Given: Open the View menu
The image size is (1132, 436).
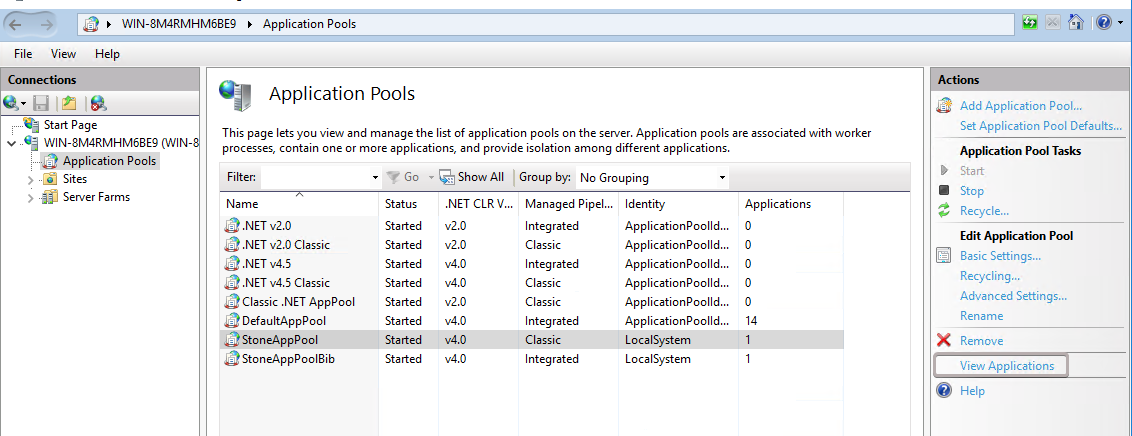Looking at the screenshot, I should tap(63, 54).
